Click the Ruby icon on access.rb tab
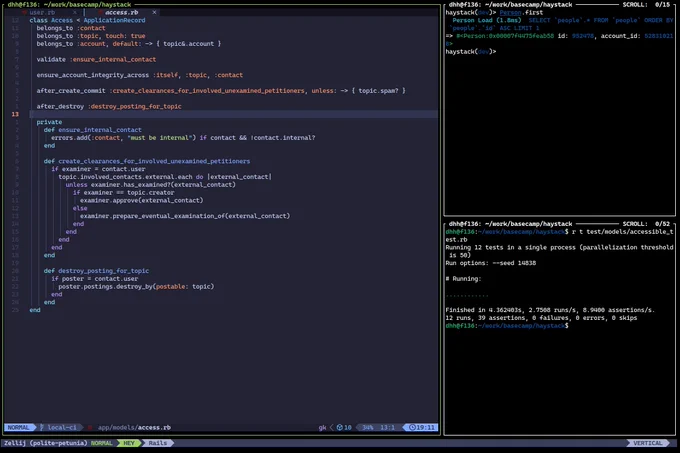Image resolution: width=680 pixels, height=453 pixels. 100,13
